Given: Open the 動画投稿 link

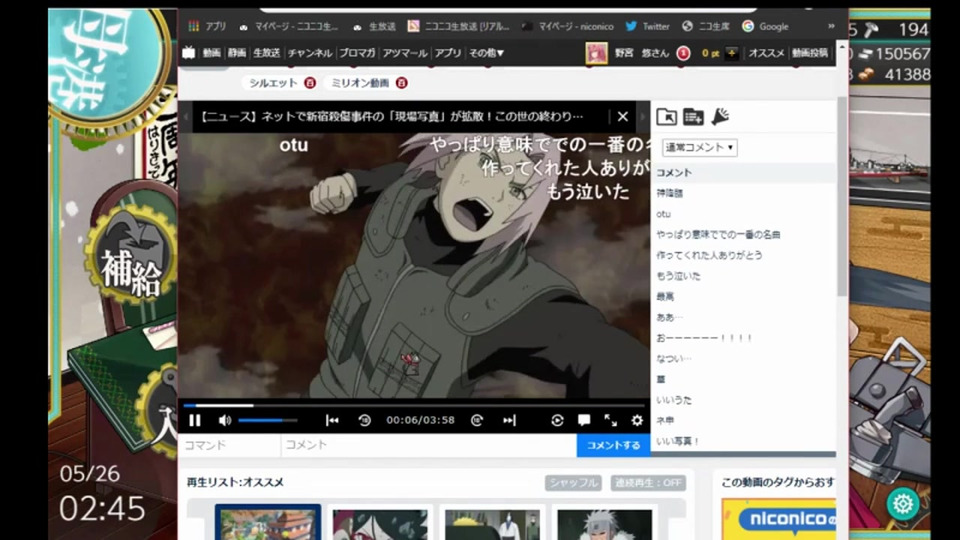Looking at the screenshot, I should coord(809,53).
